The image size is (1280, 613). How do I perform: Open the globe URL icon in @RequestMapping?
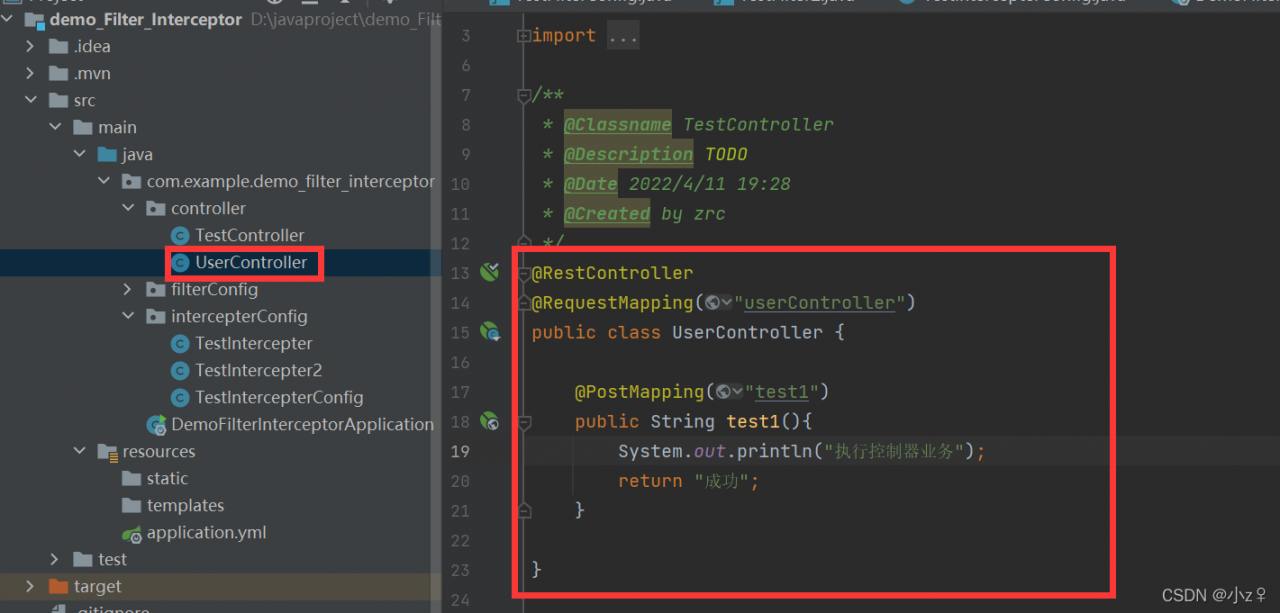[x=718, y=303]
